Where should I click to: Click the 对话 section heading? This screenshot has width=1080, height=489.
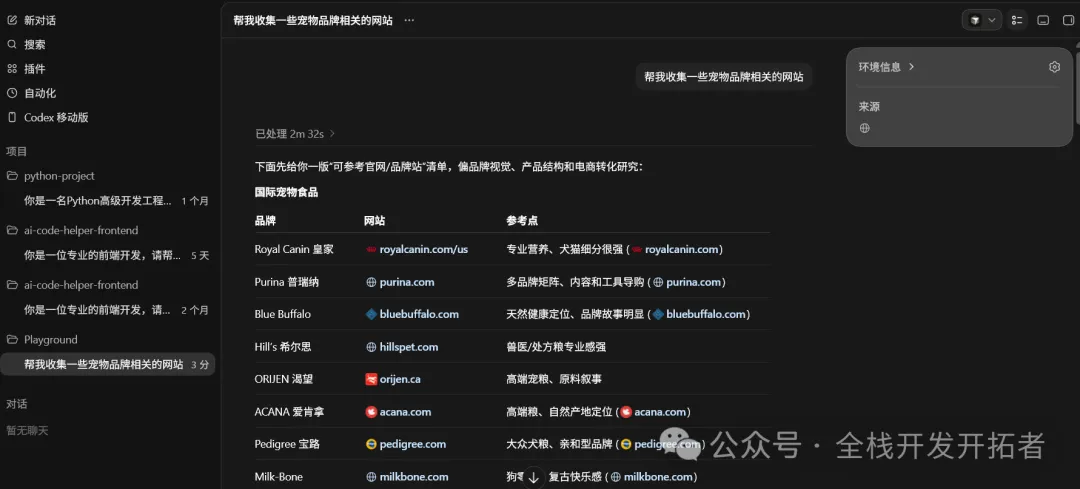17,404
